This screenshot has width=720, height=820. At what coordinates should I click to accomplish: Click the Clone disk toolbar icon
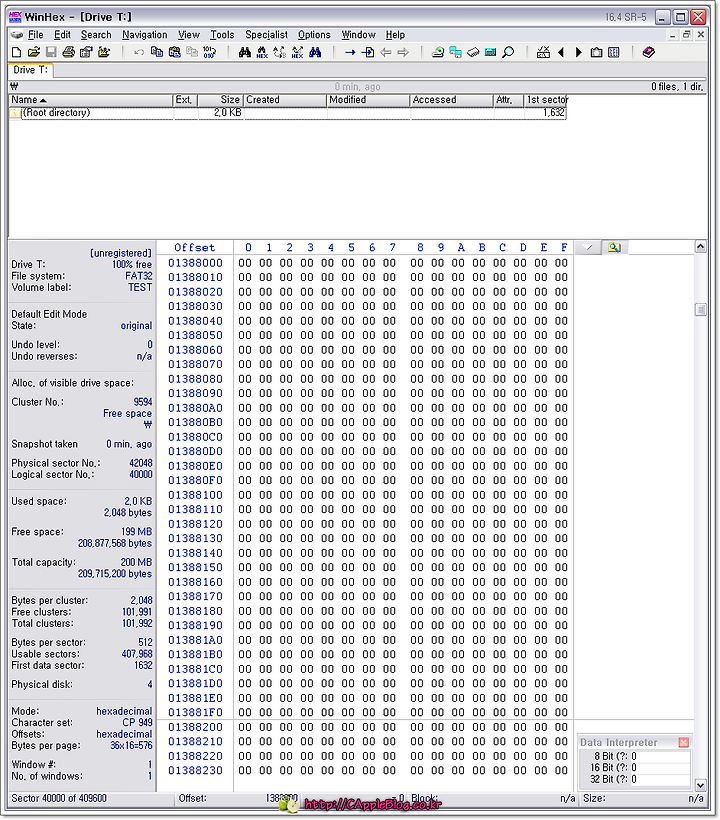456,52
